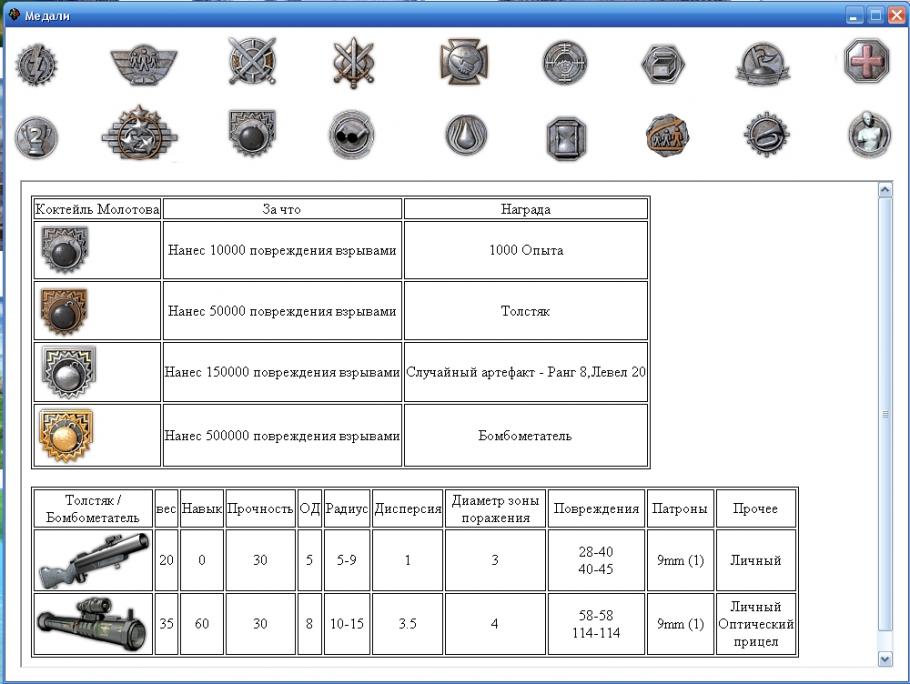The width and height of the screenshot is (910, 684).
Task: Click the crossed swords round medal
Action: click(x=251, y=62)
